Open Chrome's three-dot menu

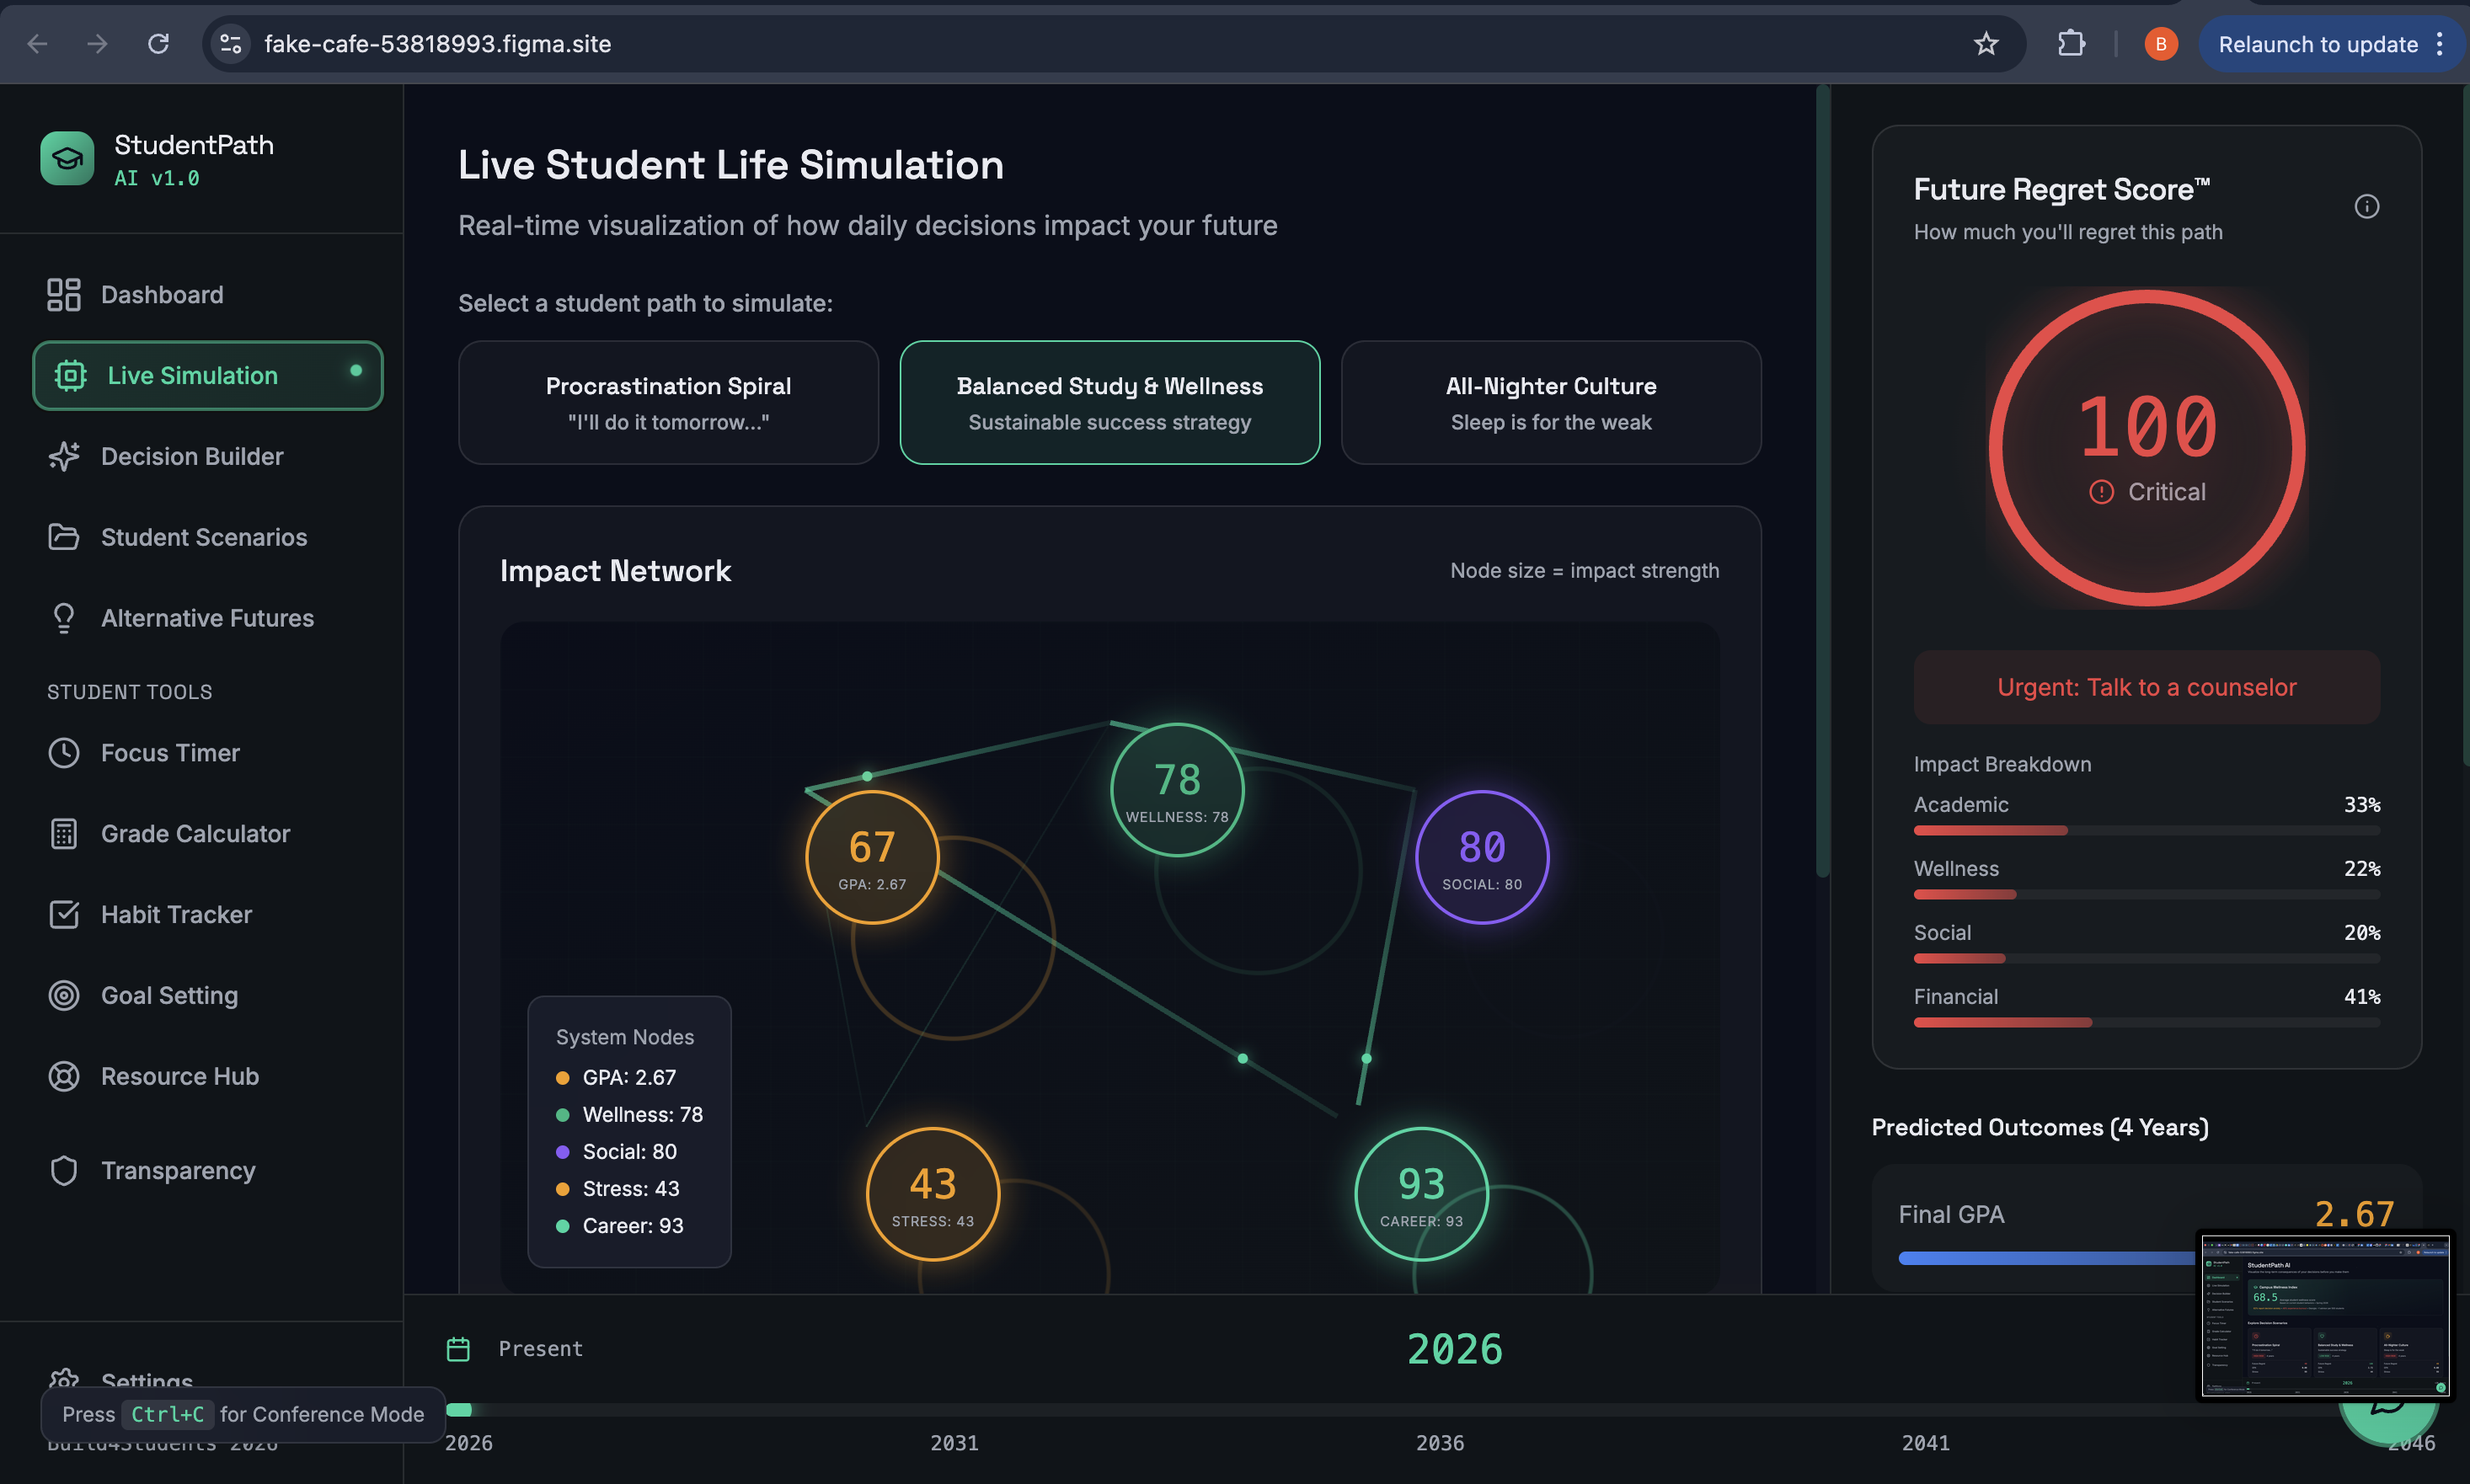click(2440, 44)
